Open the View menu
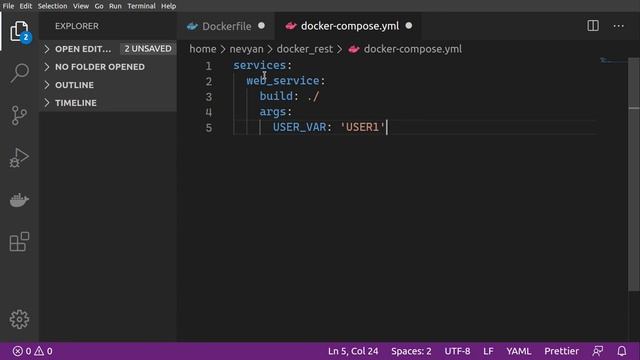The height and width of the screenshot is (360, 640). tap(81, 6)
